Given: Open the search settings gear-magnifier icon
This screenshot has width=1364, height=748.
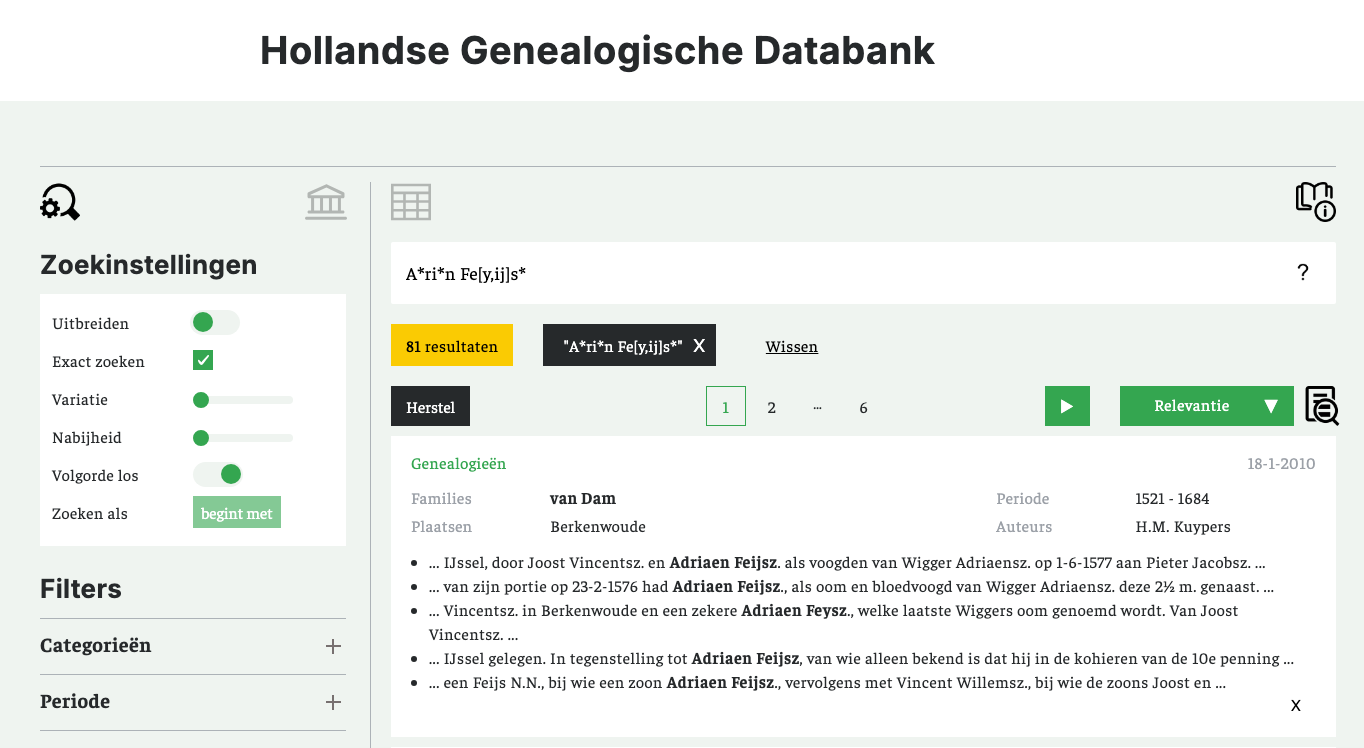Looking at the screenshot, I should [60, 202].
